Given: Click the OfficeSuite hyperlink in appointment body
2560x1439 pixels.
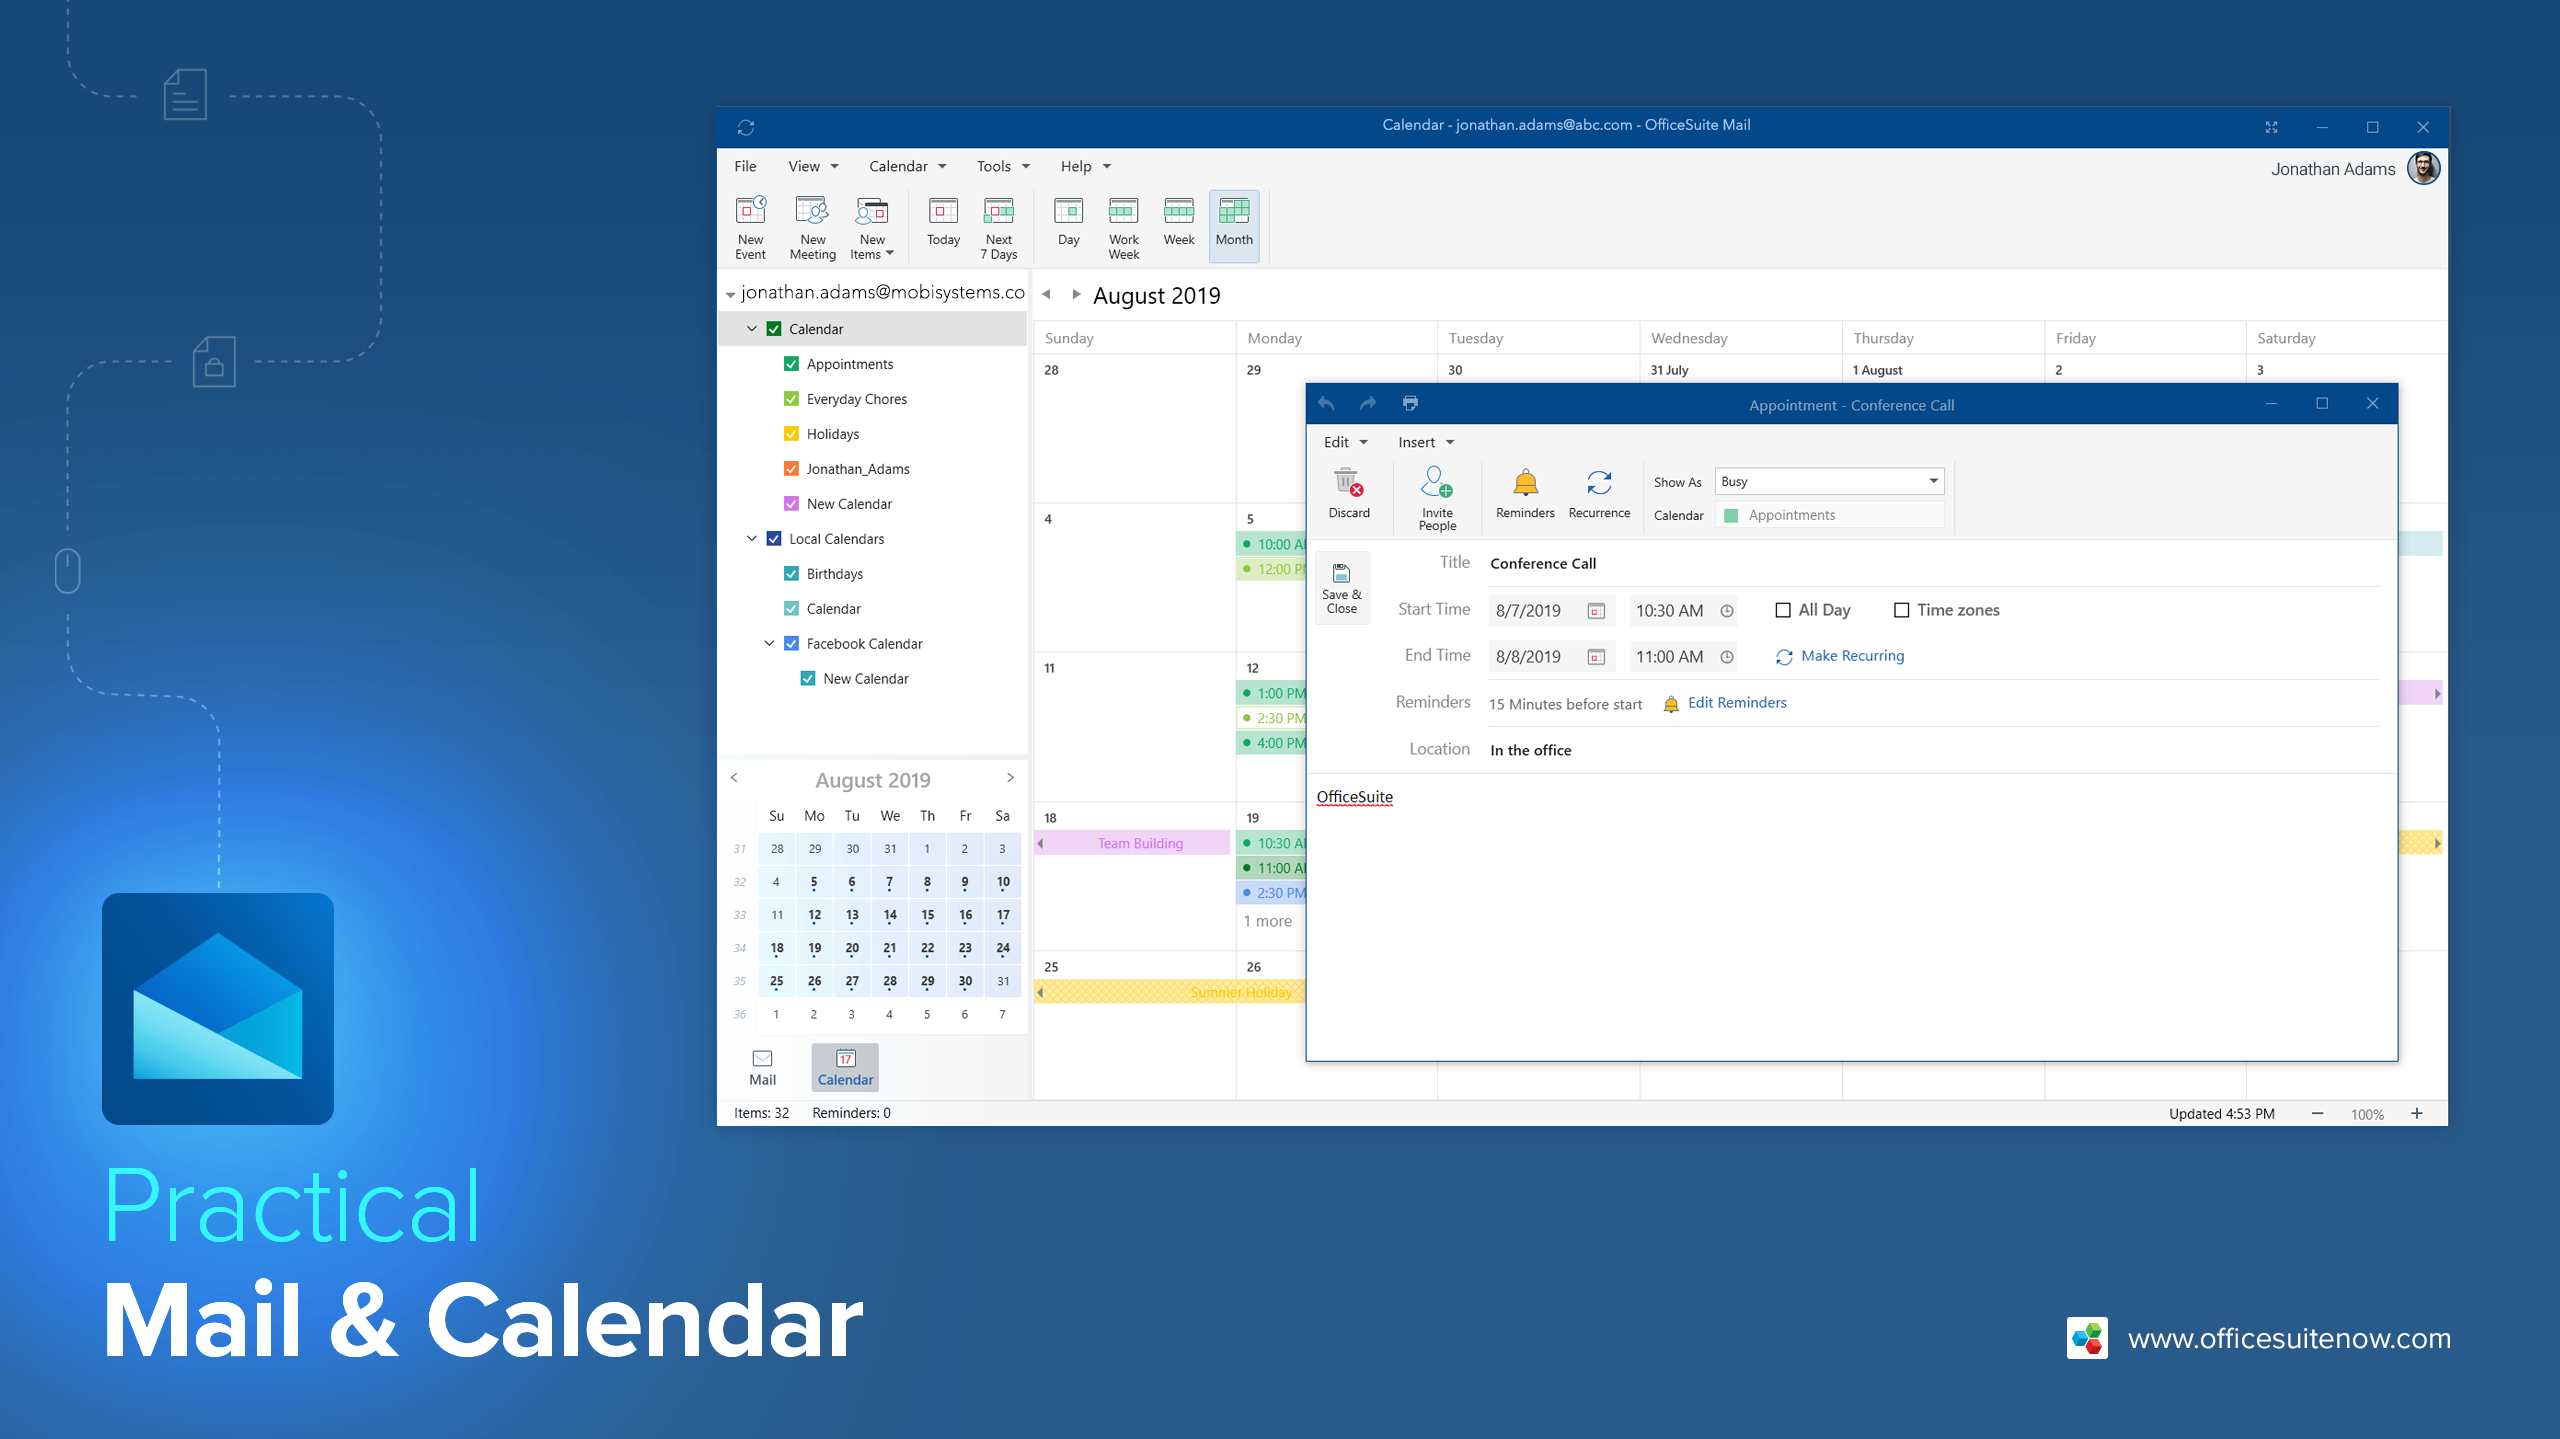Looking at the screenshot, I should coord(1354,795).
